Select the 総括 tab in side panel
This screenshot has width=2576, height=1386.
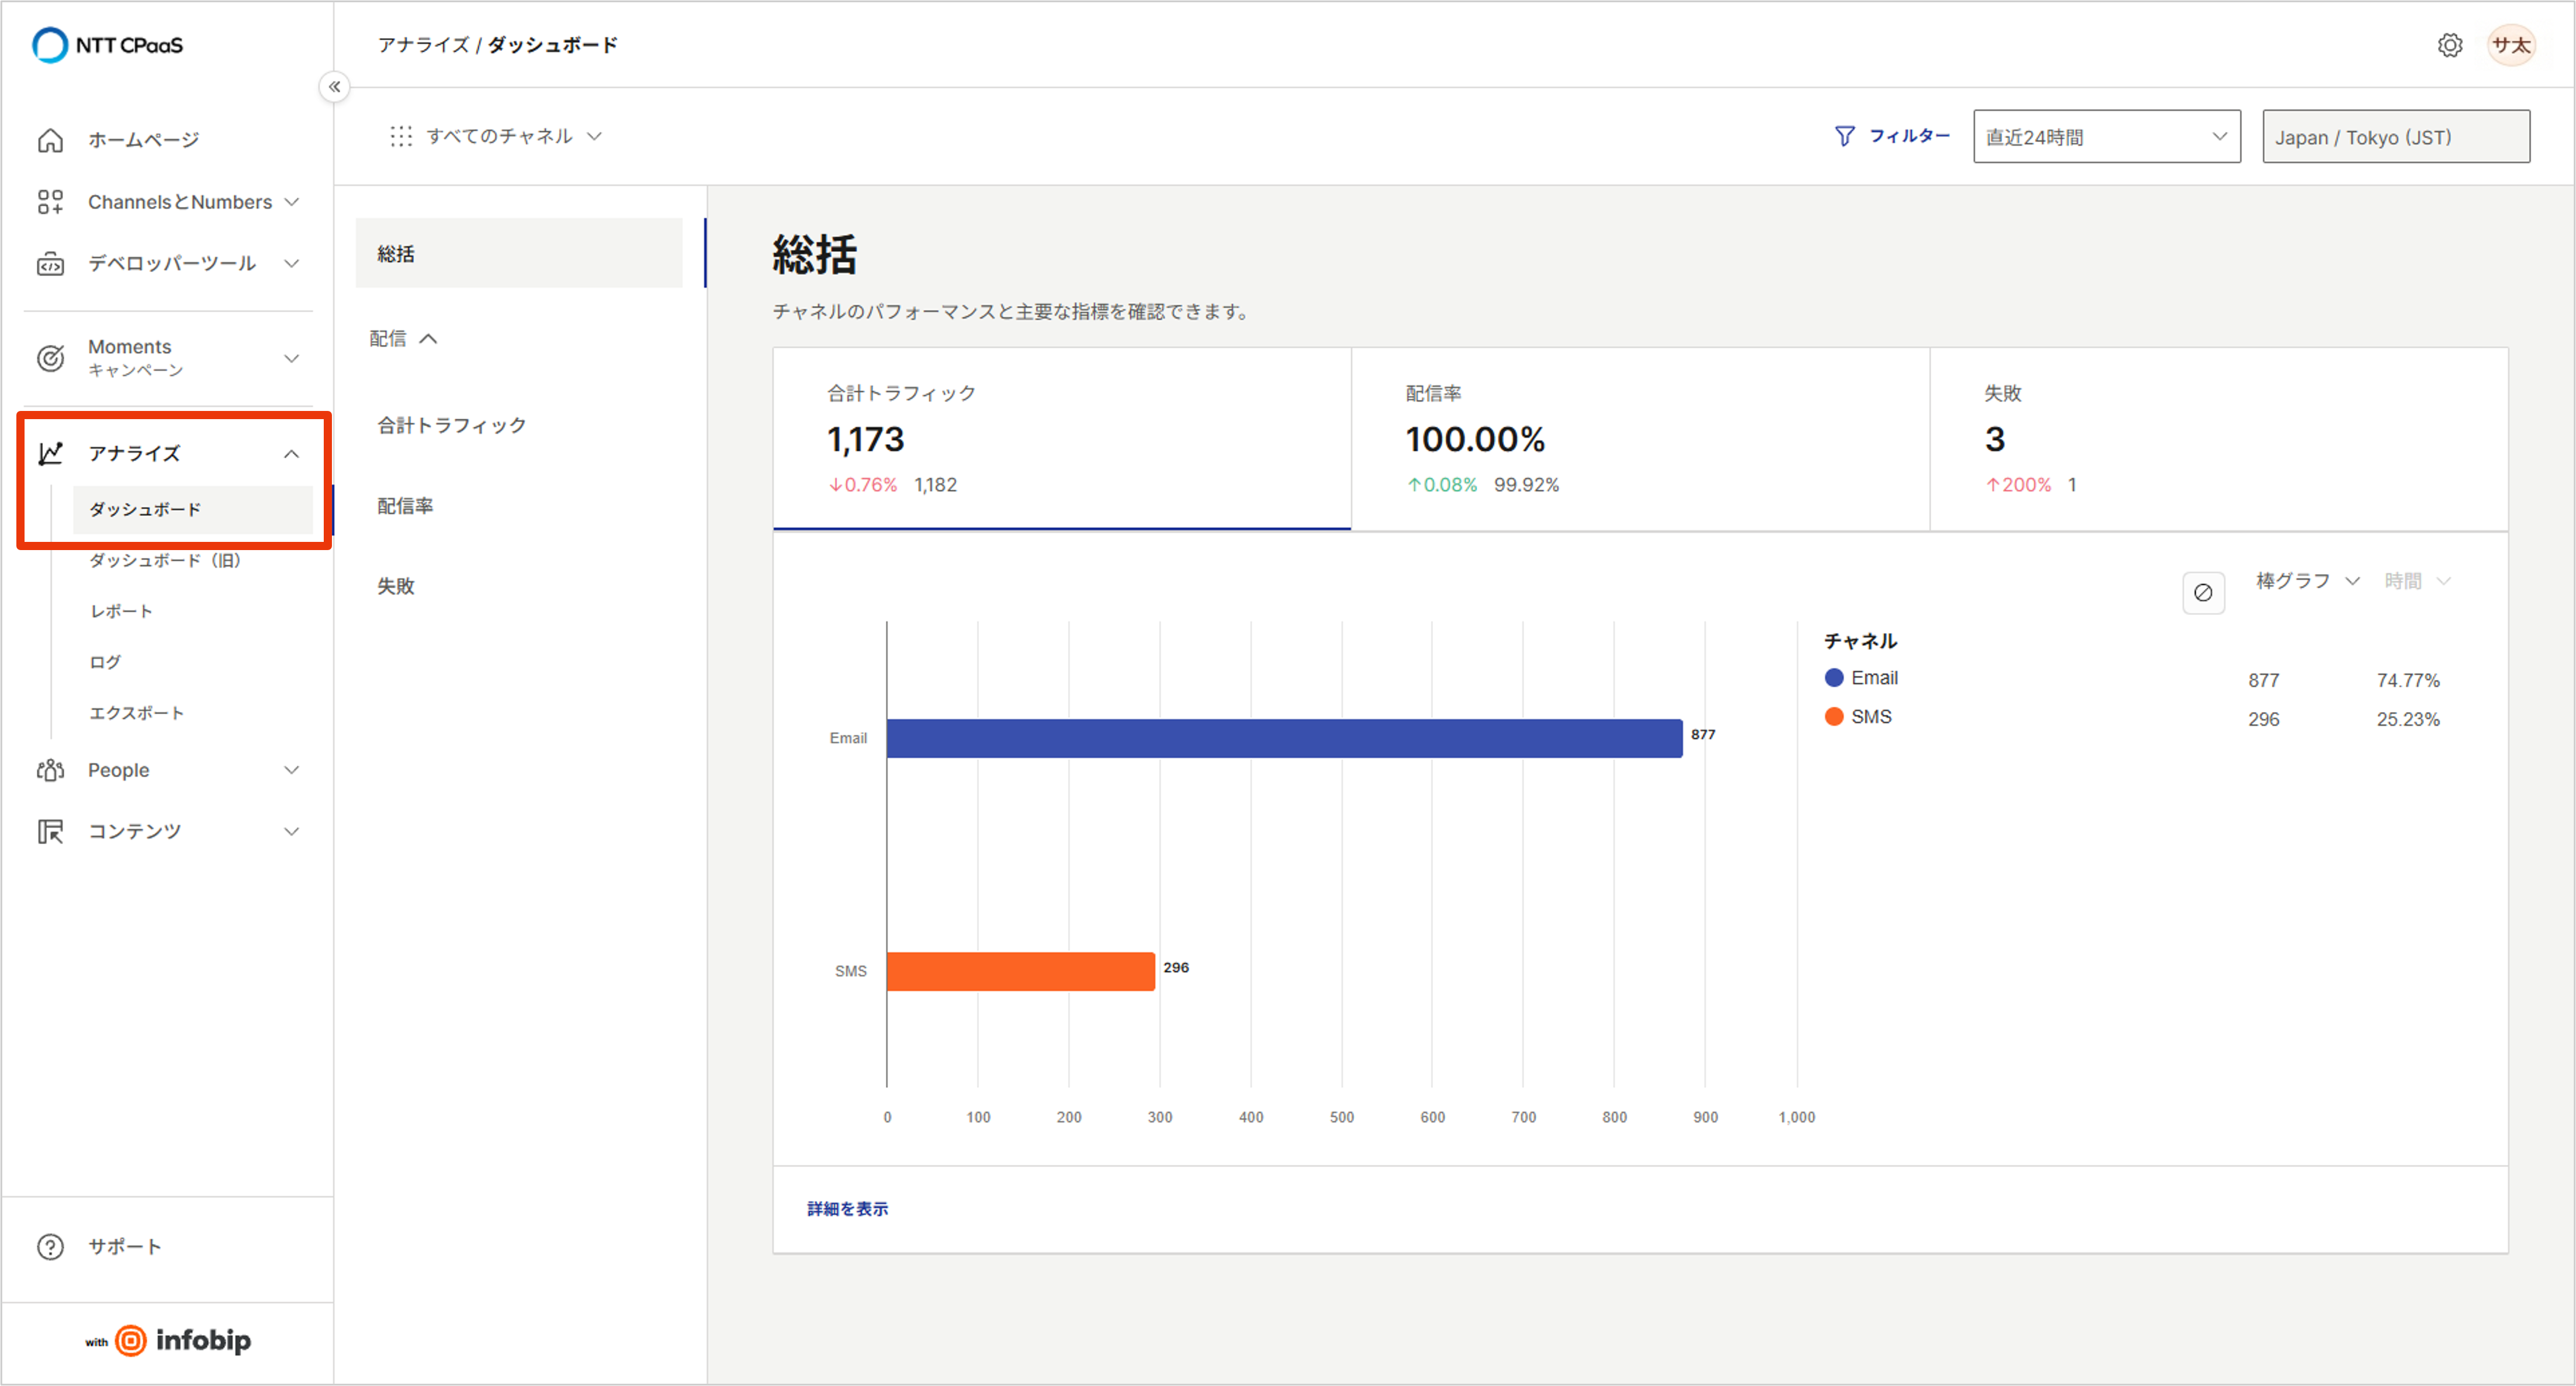pos(519,254)
